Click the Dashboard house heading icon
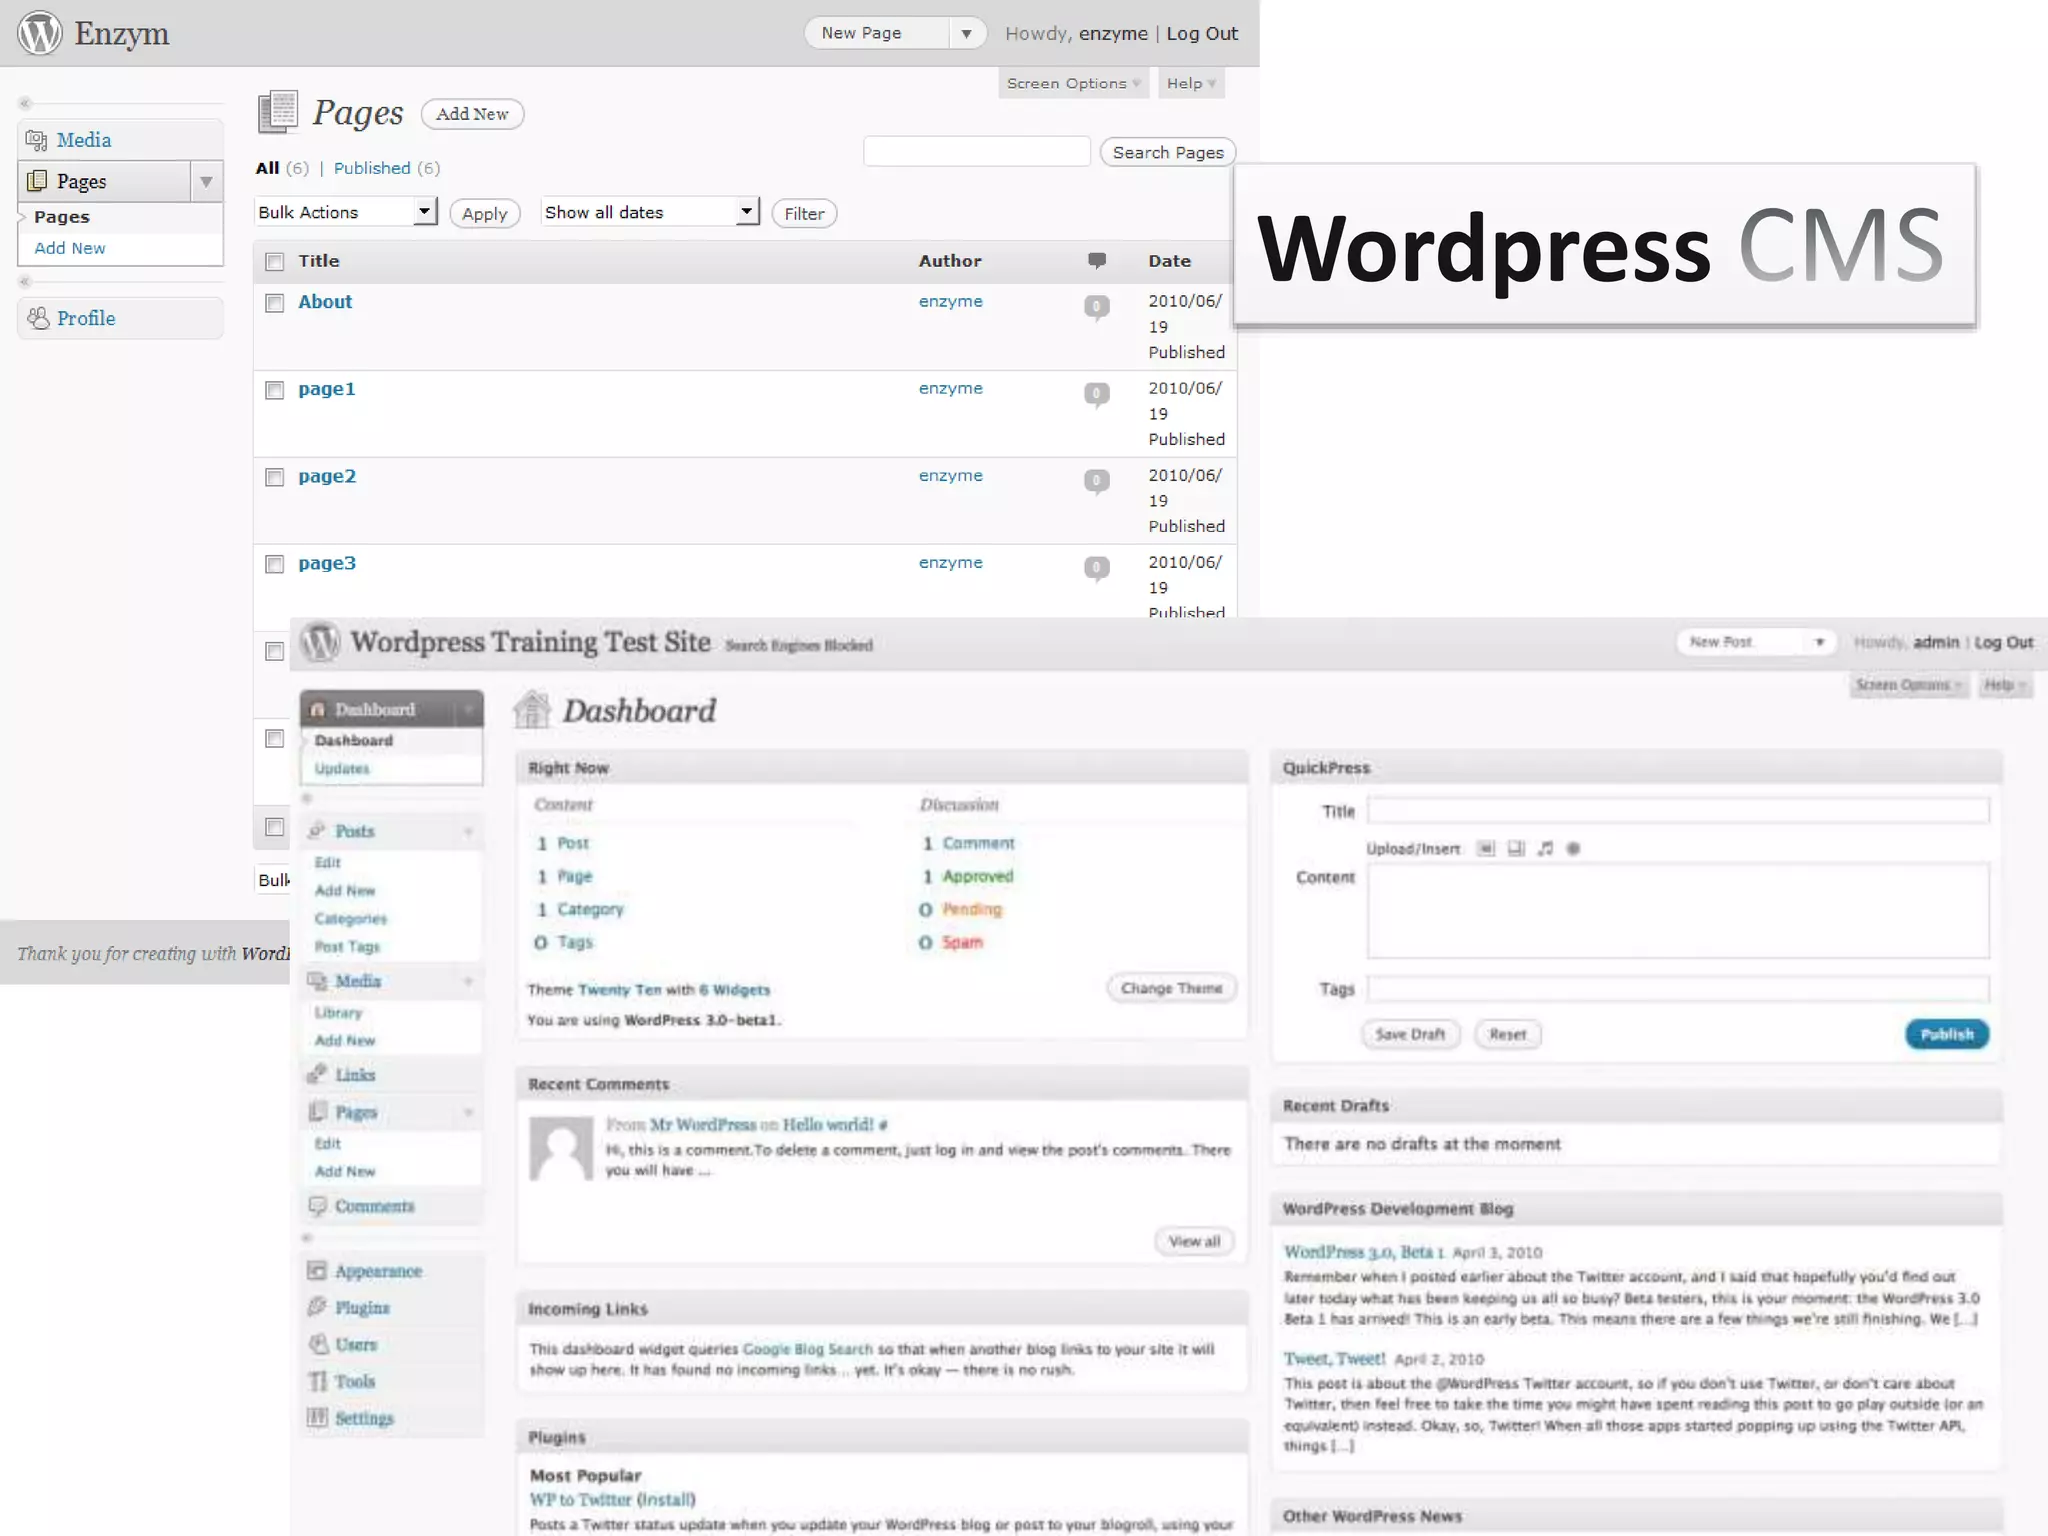Viewport: 2048px width, 1536px height. (x=532, y=710)
